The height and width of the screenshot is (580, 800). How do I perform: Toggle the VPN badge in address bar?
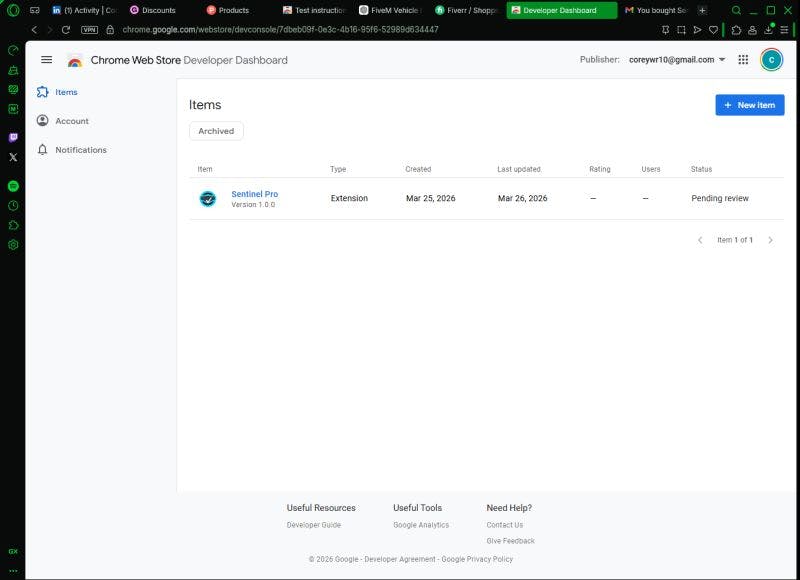[x=89, y=30]
